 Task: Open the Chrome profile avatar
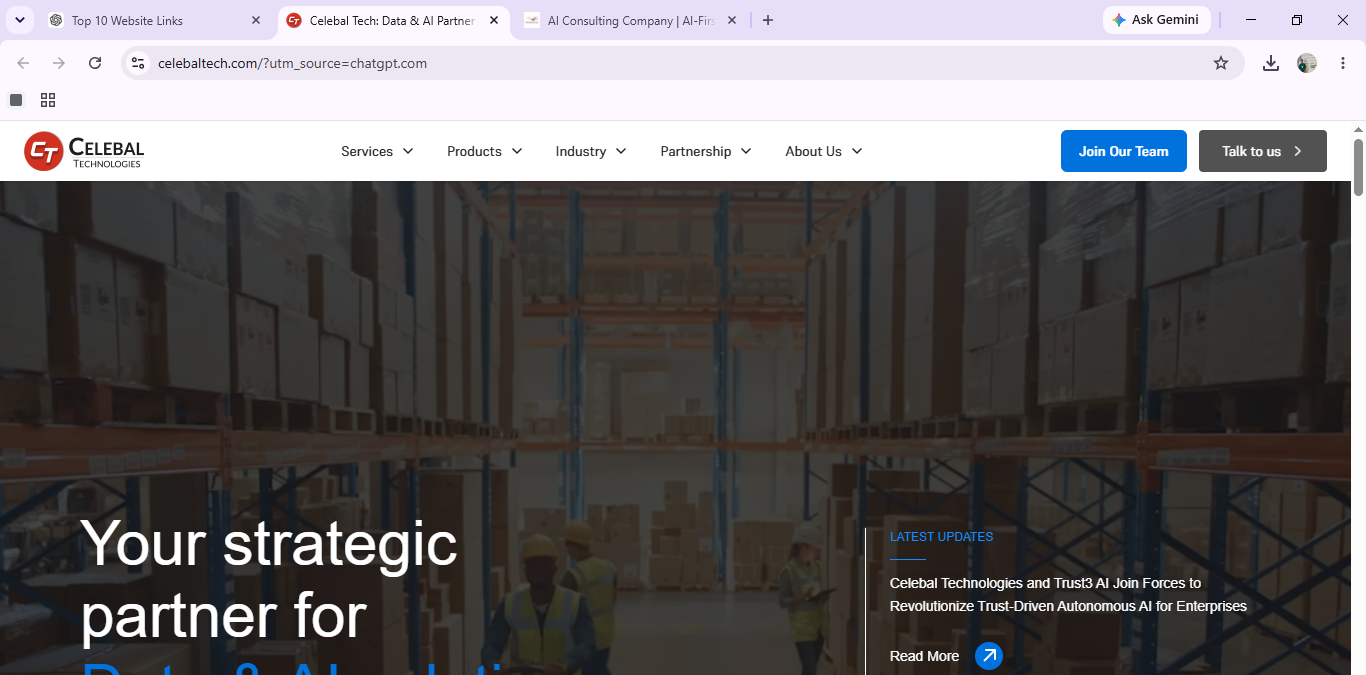1307,63
